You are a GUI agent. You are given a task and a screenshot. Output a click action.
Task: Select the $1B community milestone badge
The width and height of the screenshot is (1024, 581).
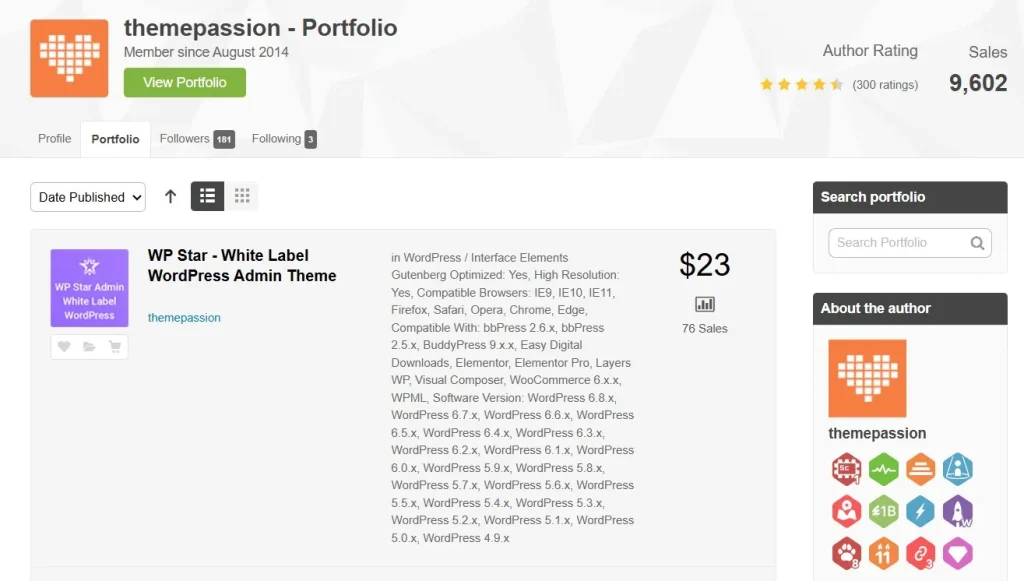click(883, 511)
